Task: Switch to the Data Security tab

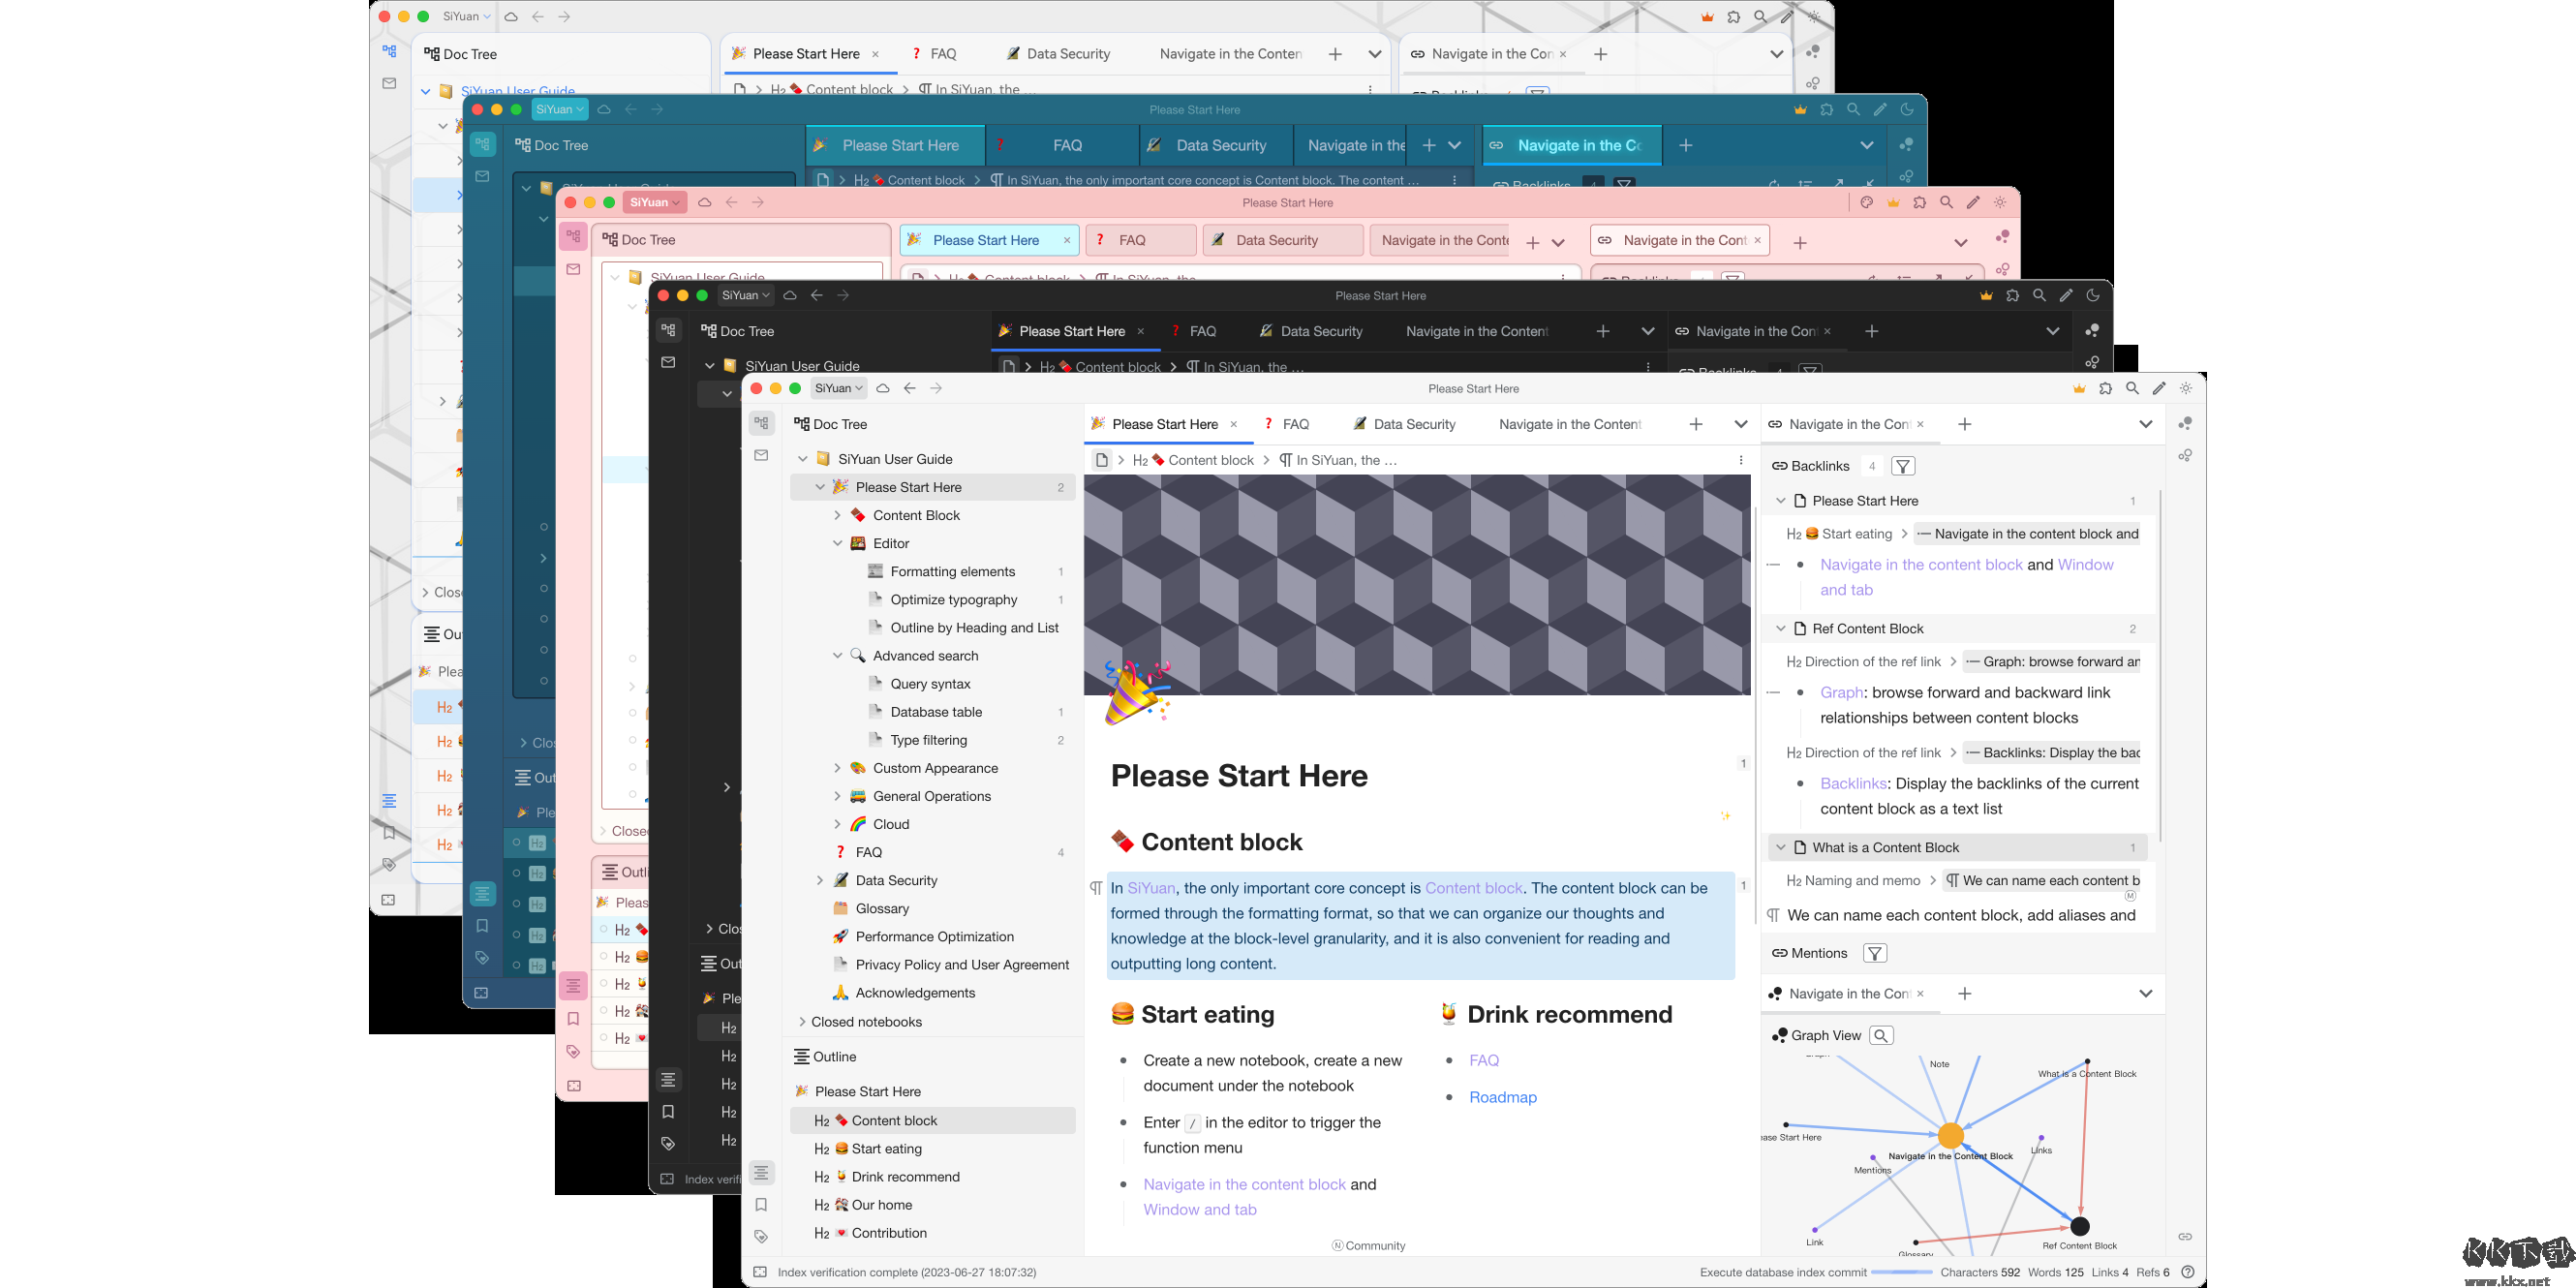Action: 1413,425
